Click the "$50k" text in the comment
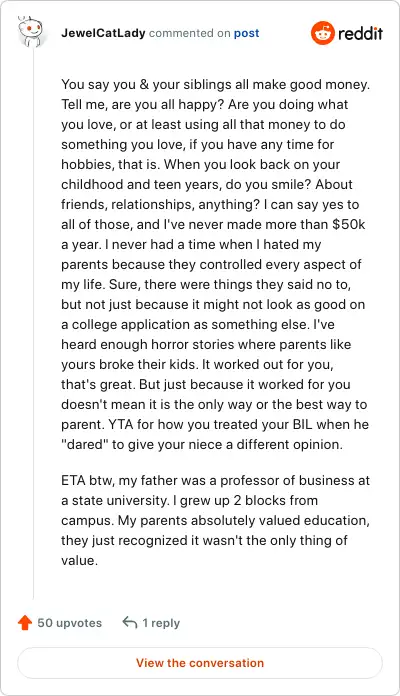The image size is (400, 696). [349, 224]
